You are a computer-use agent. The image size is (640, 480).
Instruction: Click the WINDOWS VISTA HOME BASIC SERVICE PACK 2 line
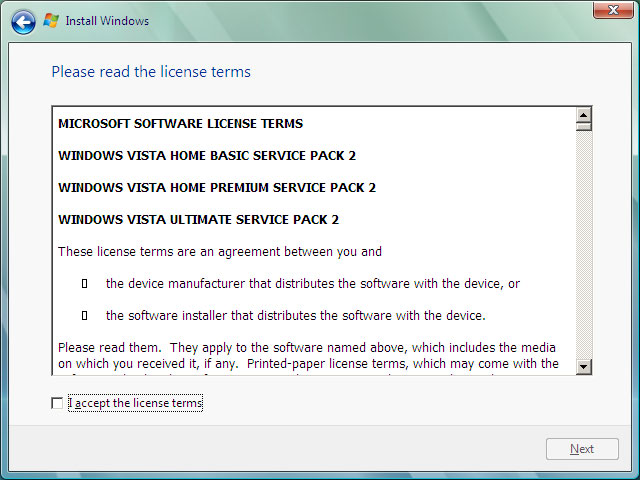pos(207,156)
